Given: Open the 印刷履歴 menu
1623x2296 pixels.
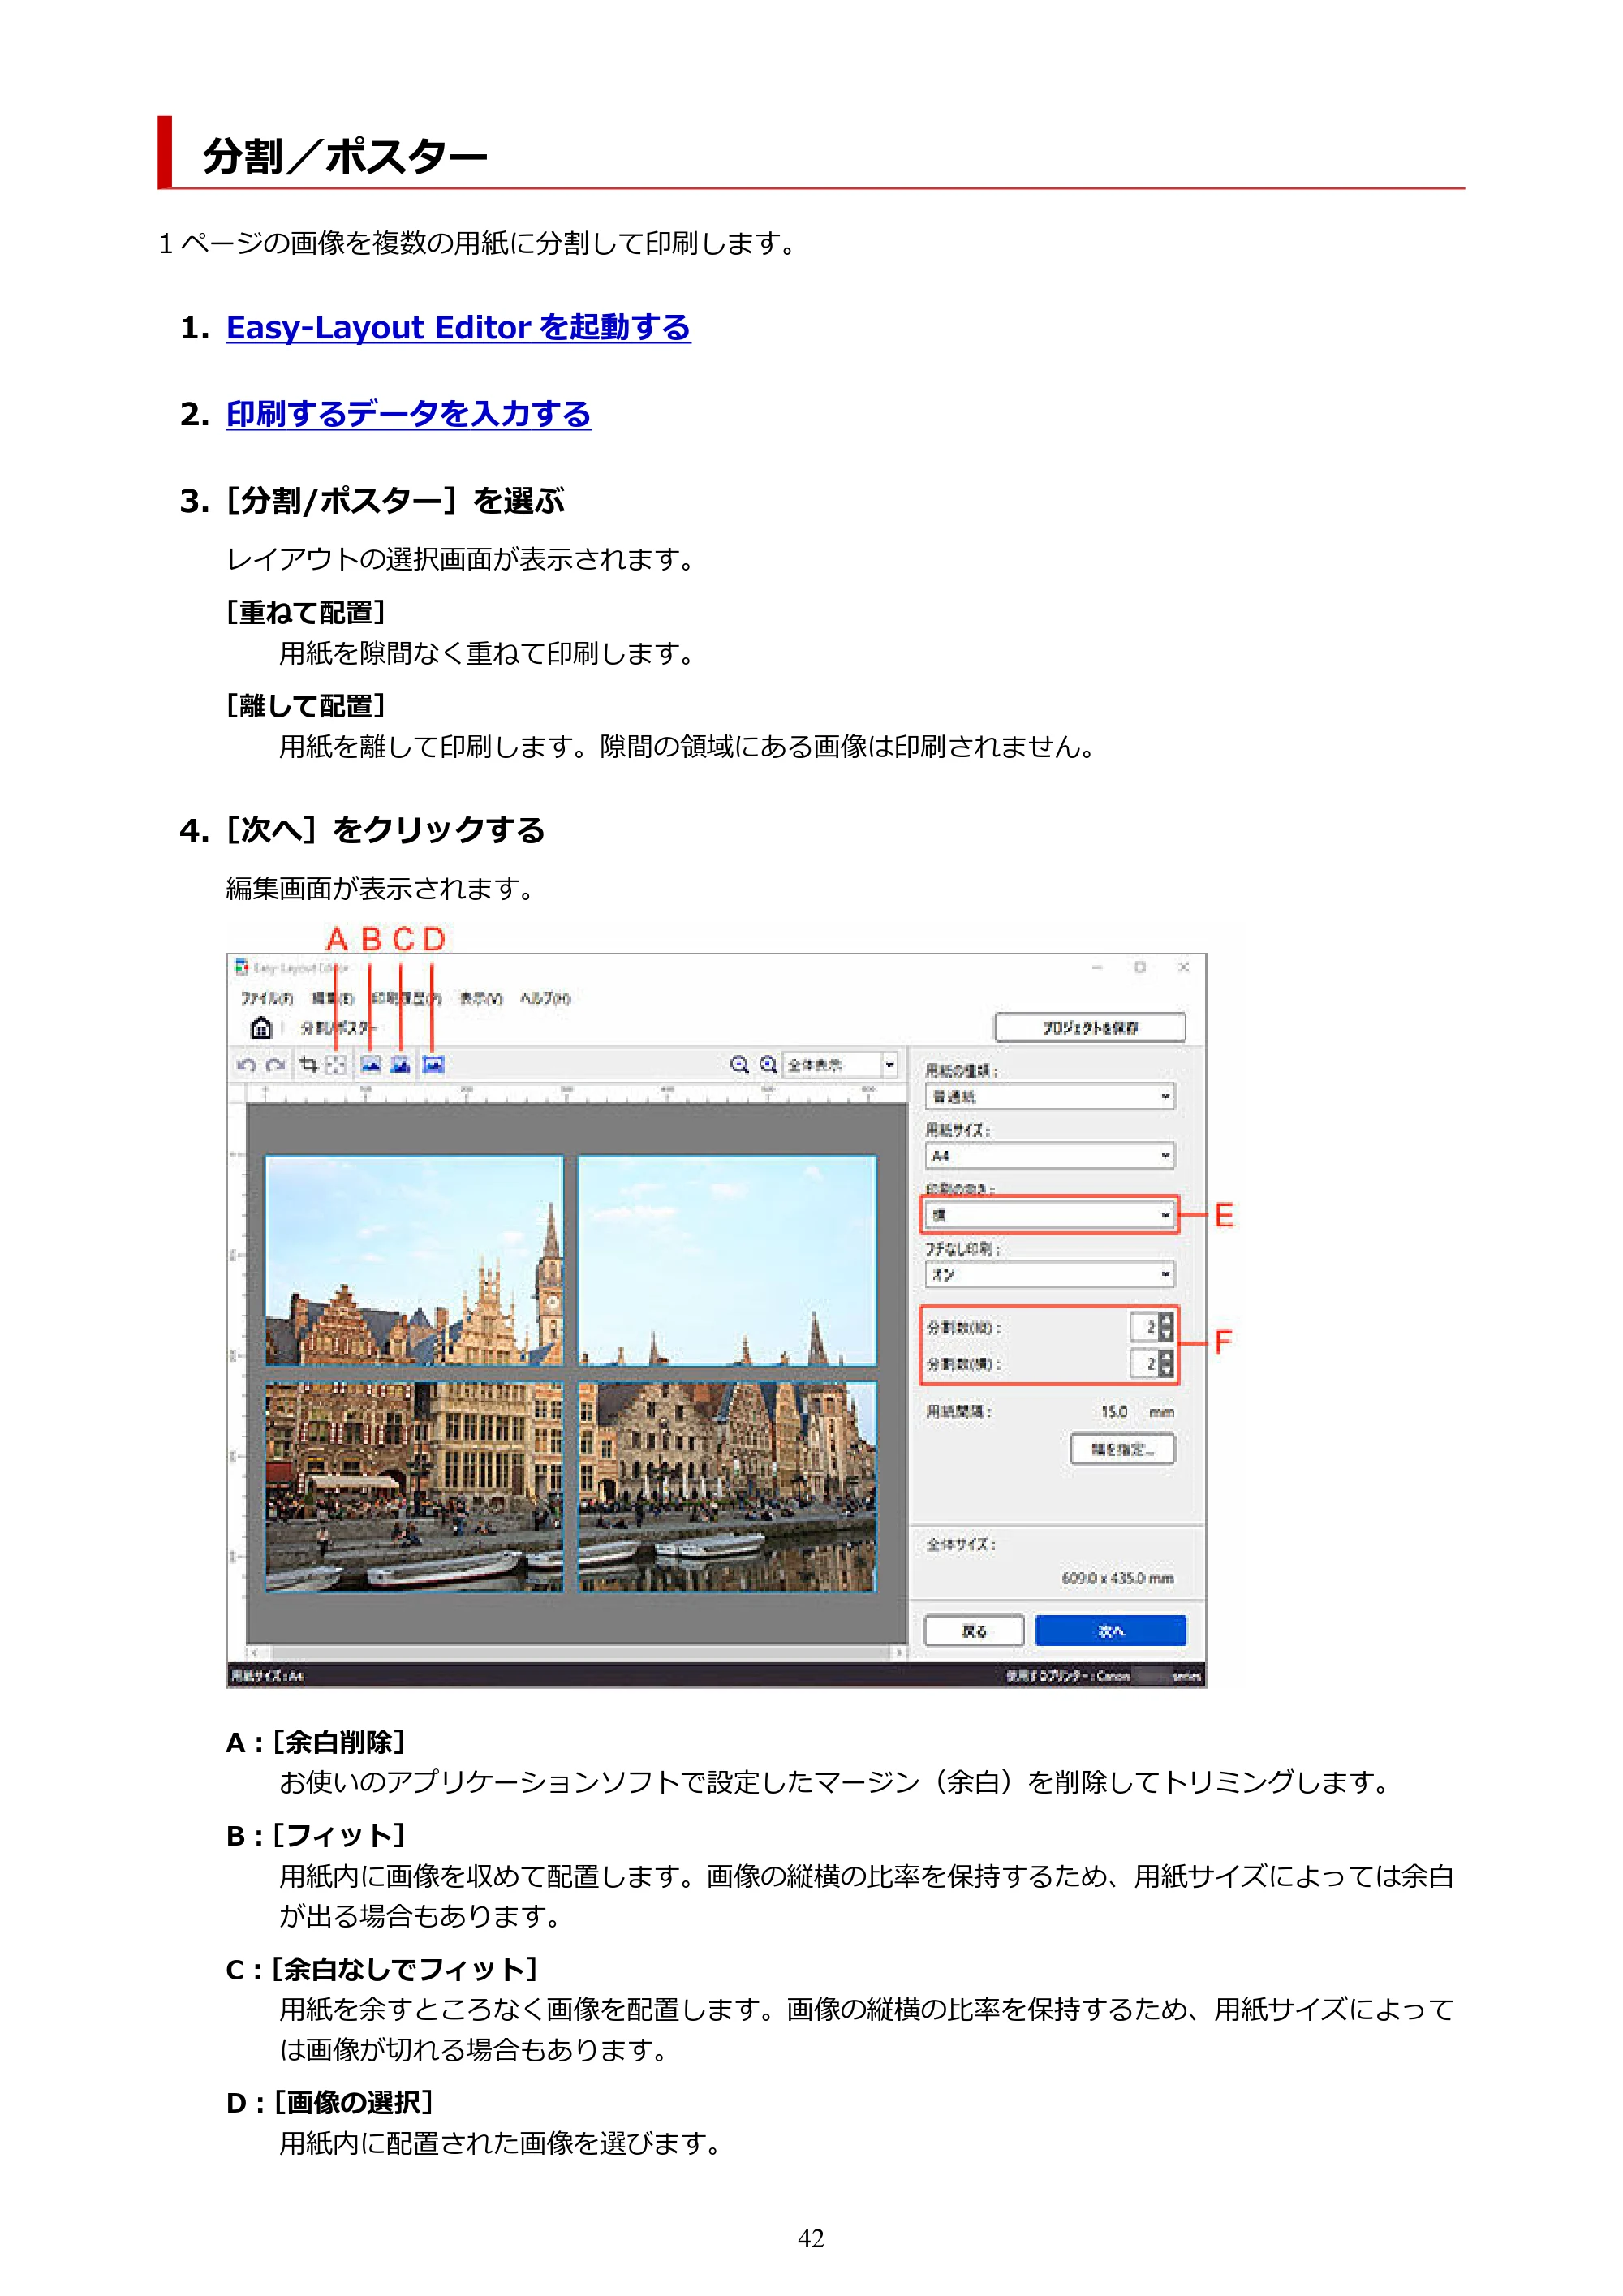Looking at the screenshot, I should click(406, 998).
